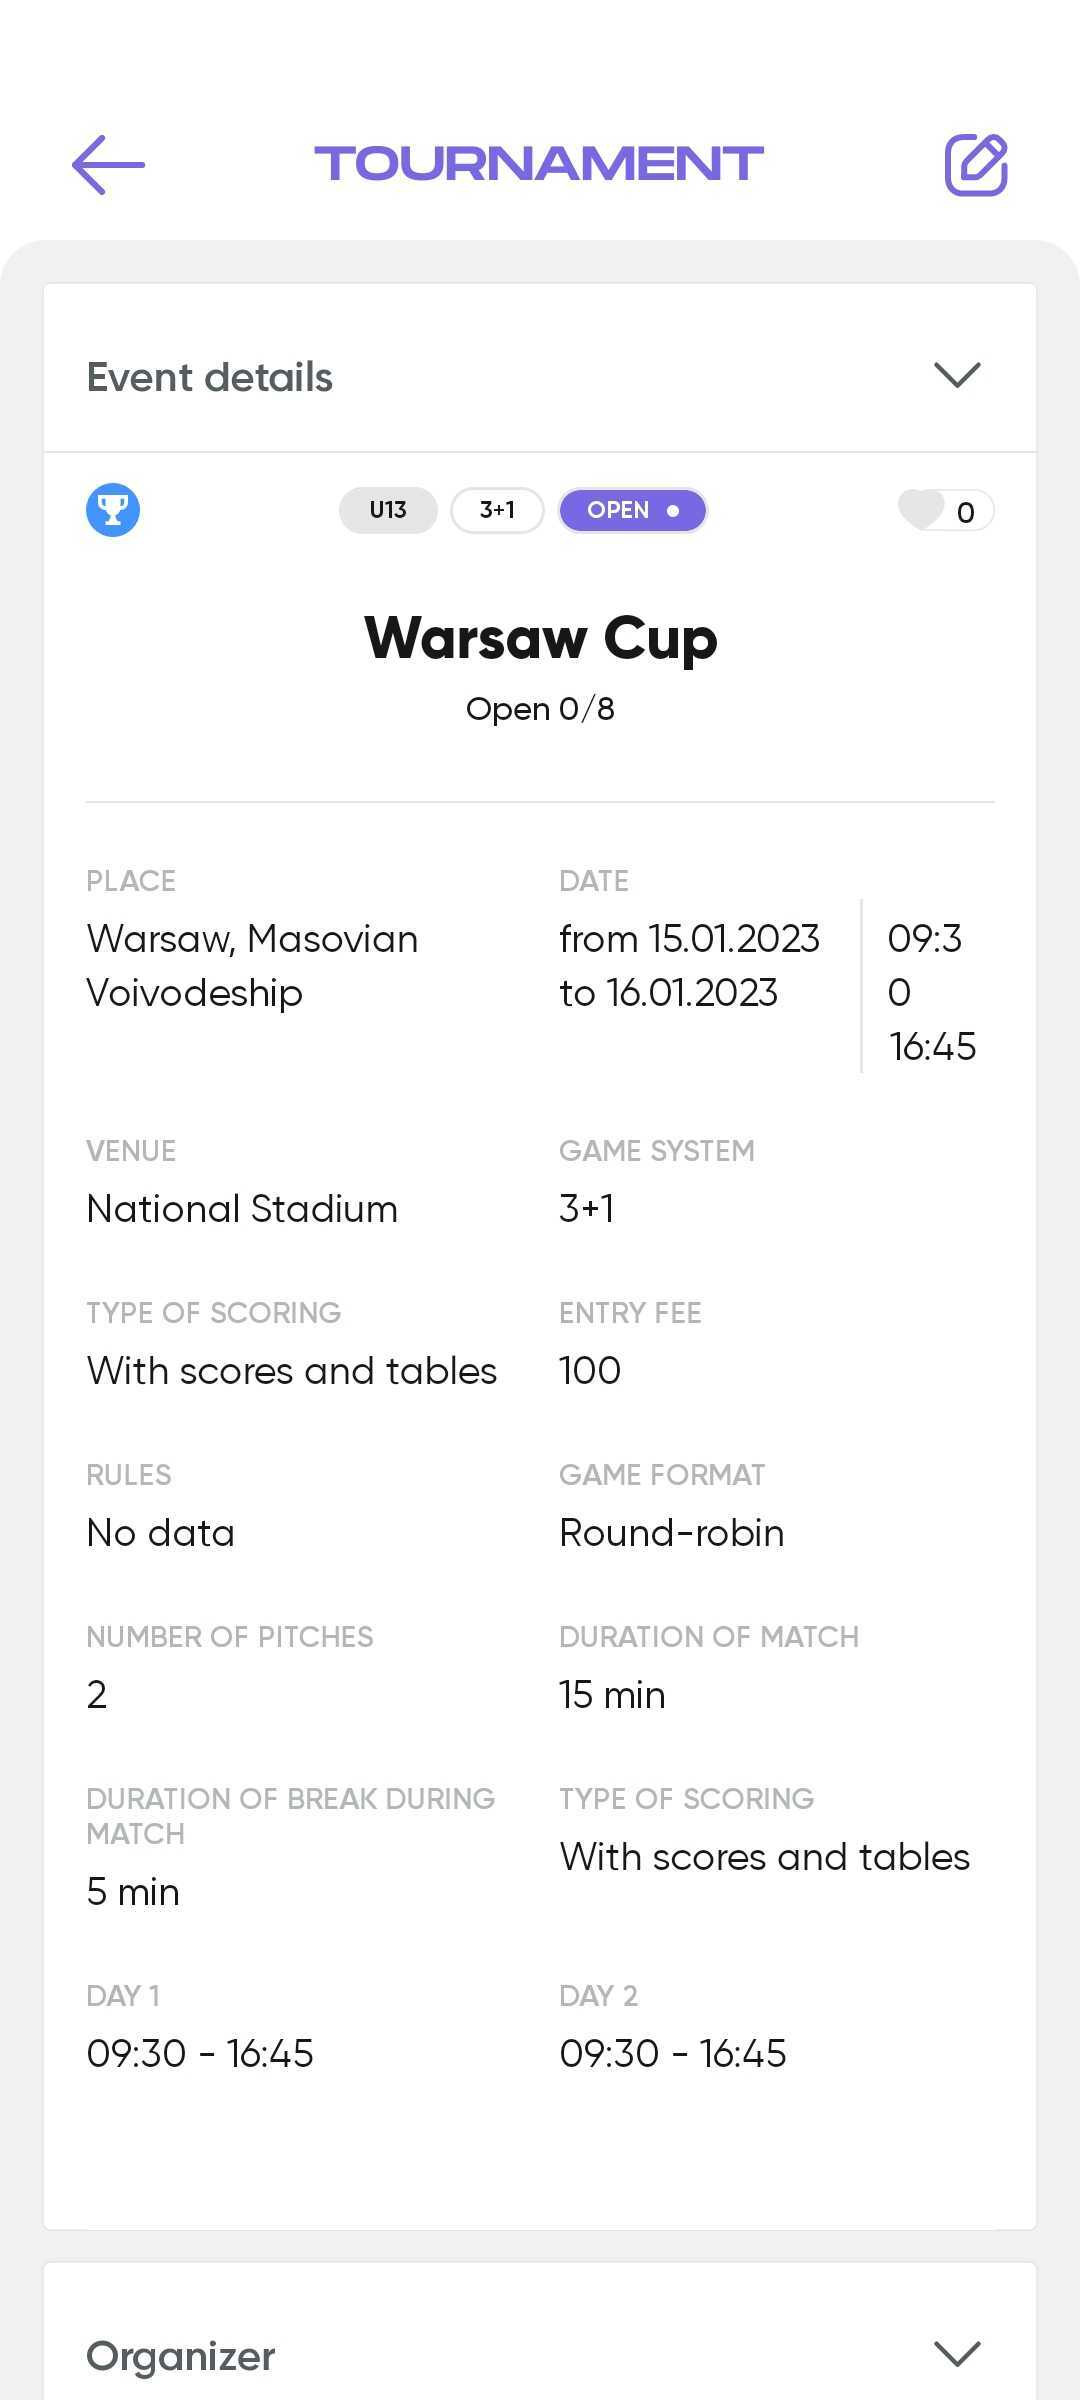Tap the Organizer section label
Viewport: 1080px width, 2400px height.
click(181, 2356)
